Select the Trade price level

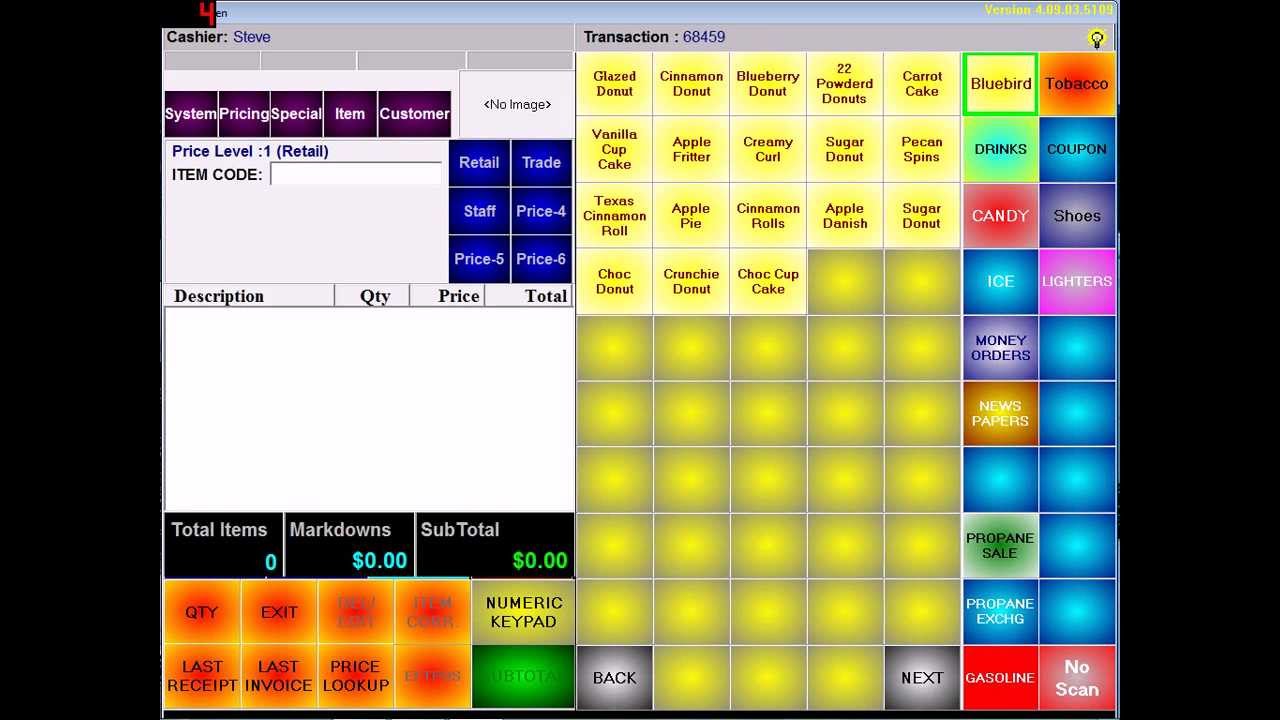tap(541, 163)
